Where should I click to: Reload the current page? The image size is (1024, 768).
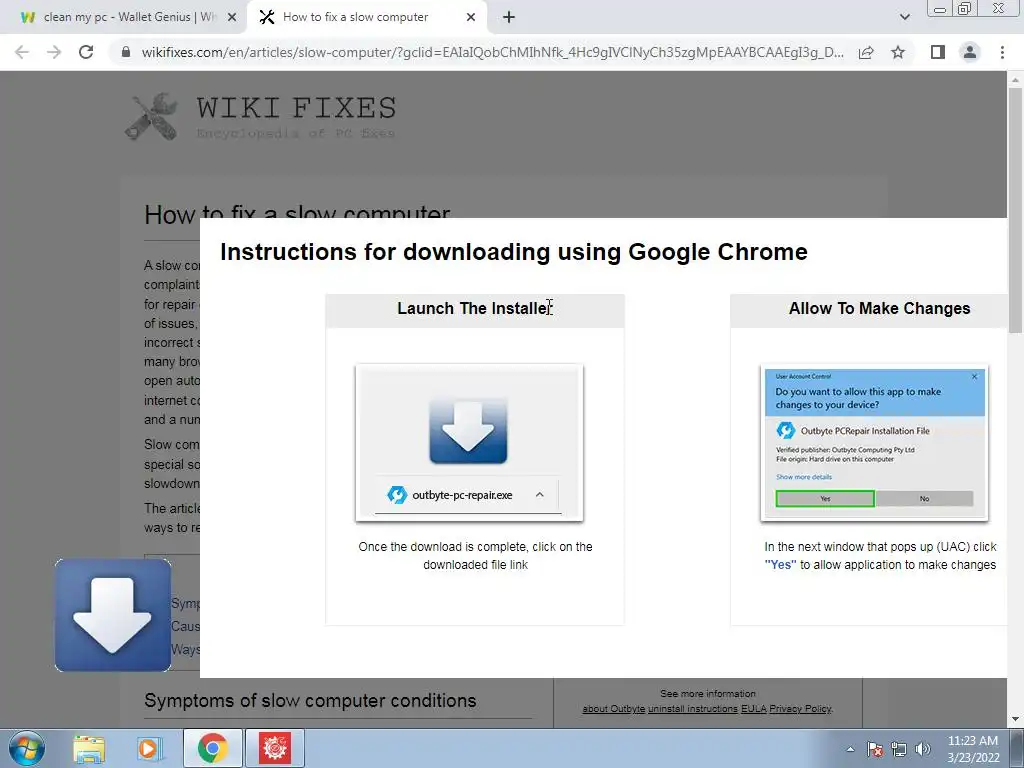[86, 52]
